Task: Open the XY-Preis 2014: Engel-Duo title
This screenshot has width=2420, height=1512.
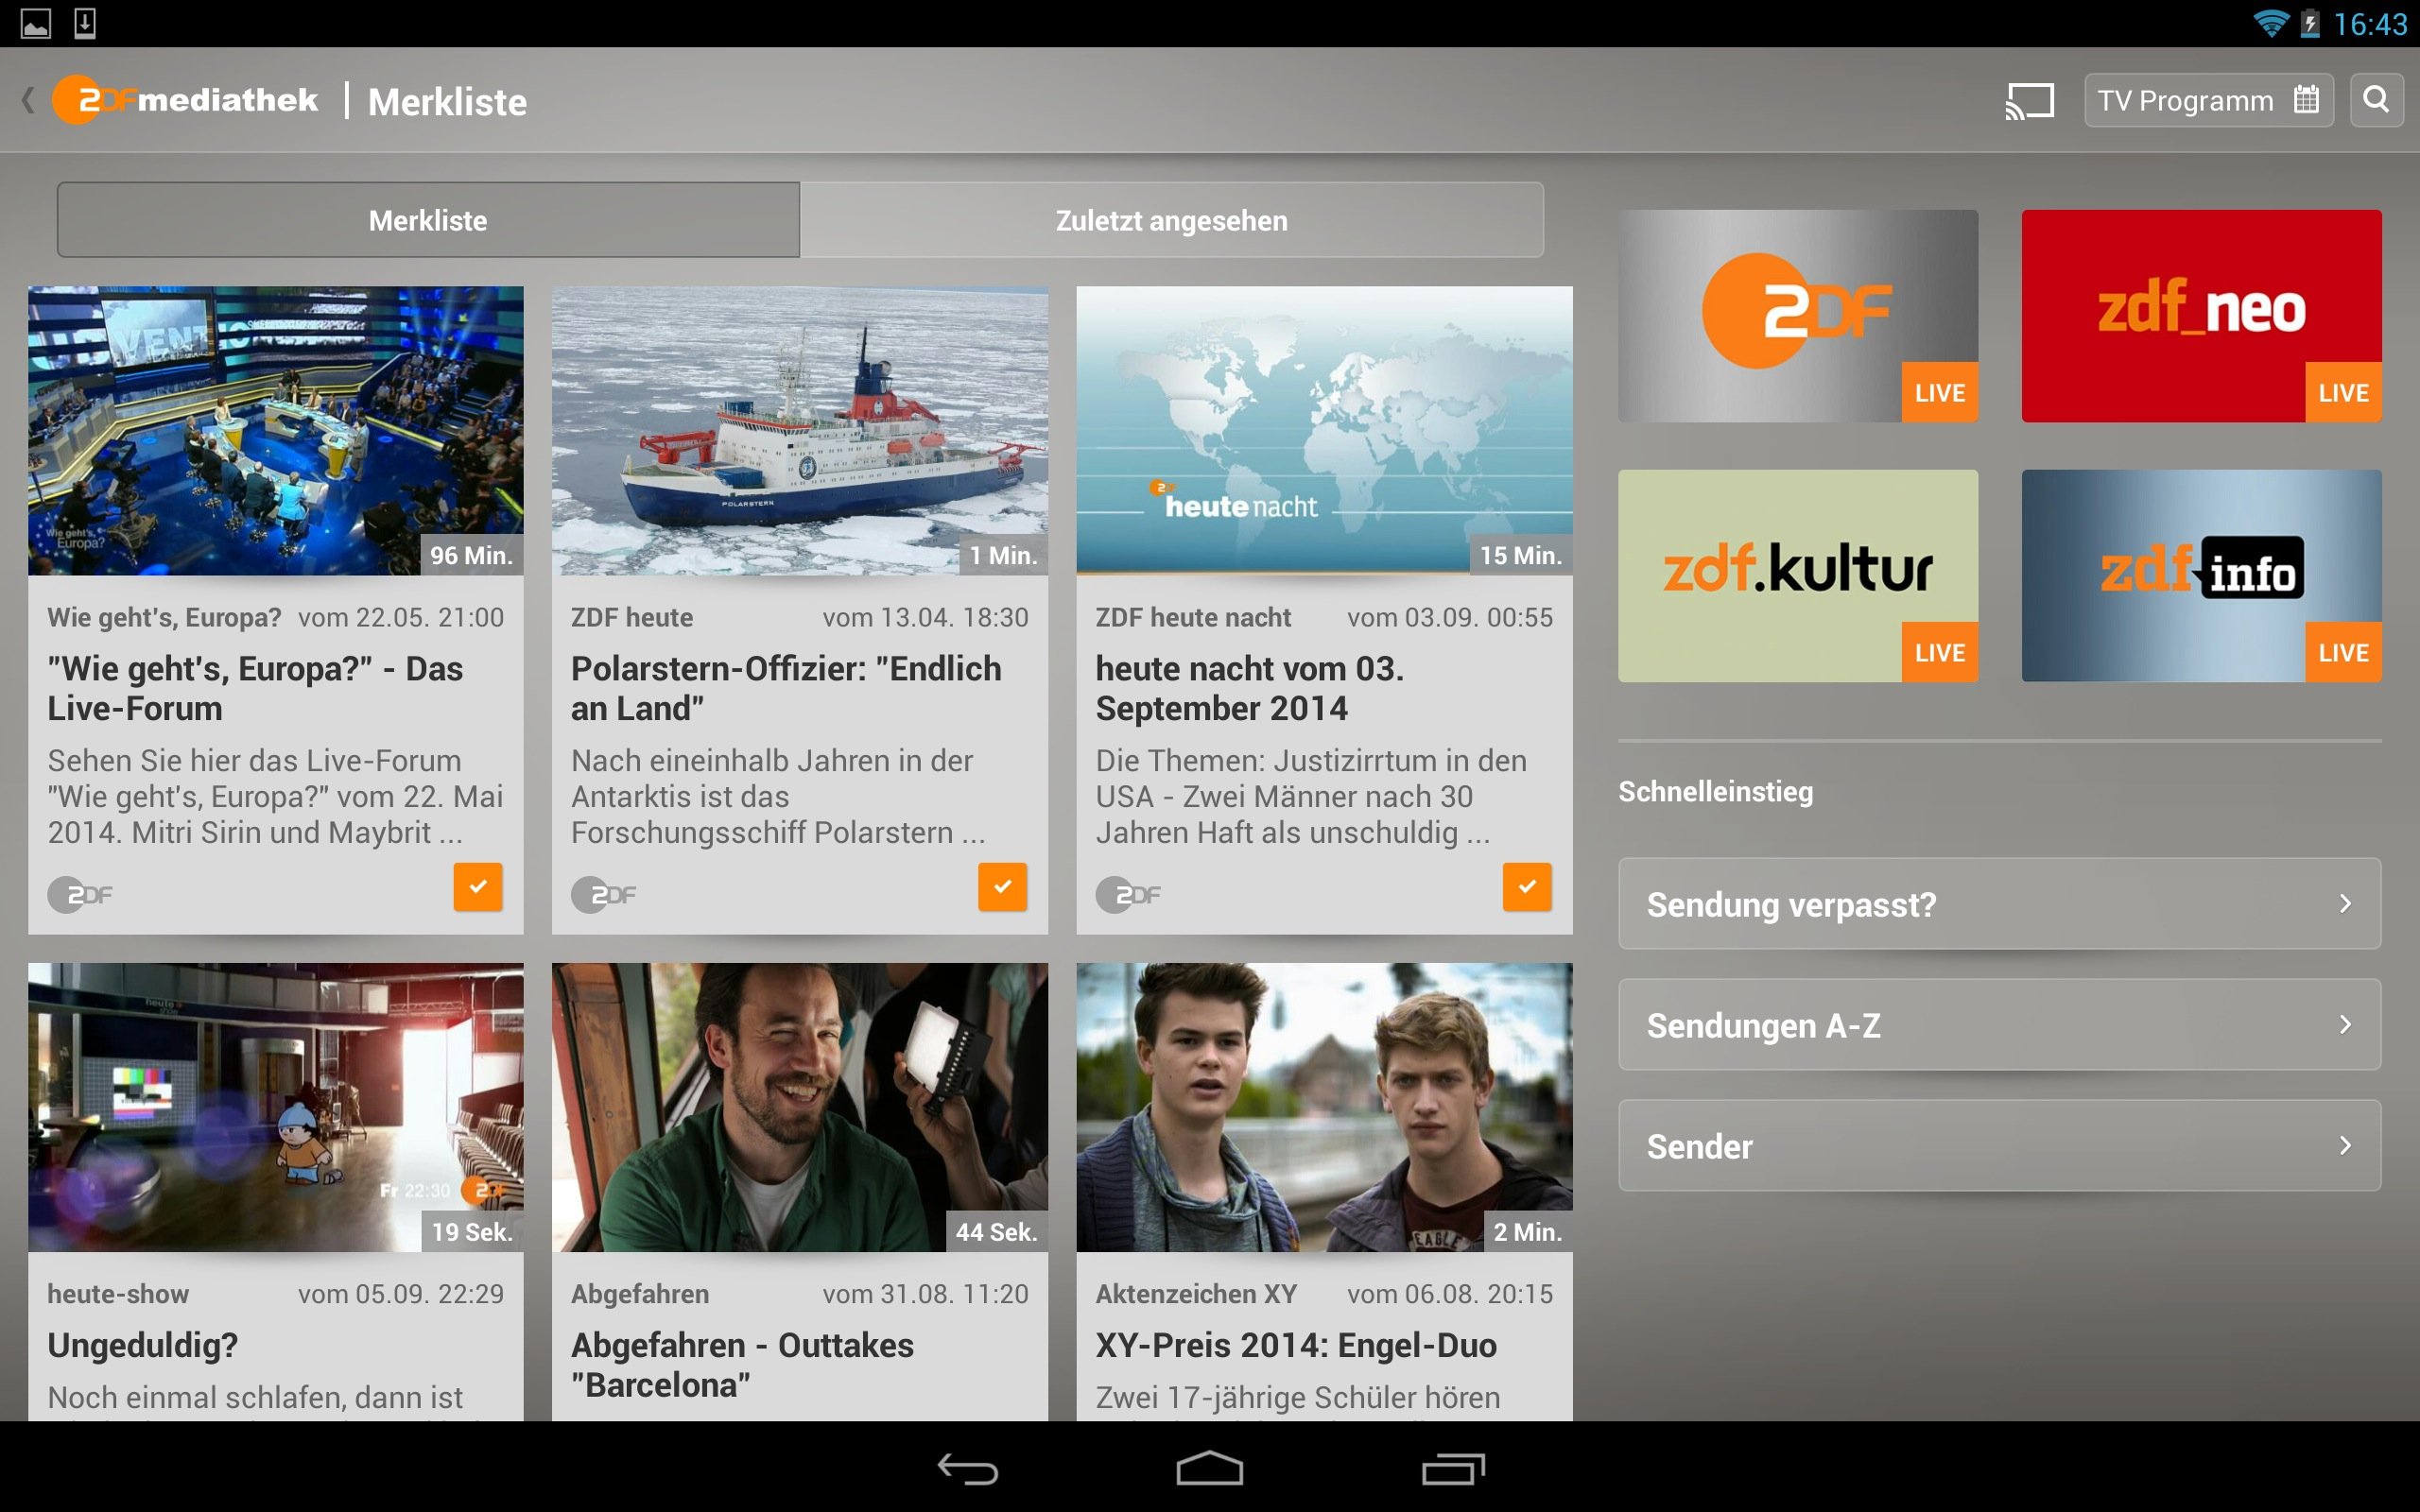Action: (1296, 1345)
